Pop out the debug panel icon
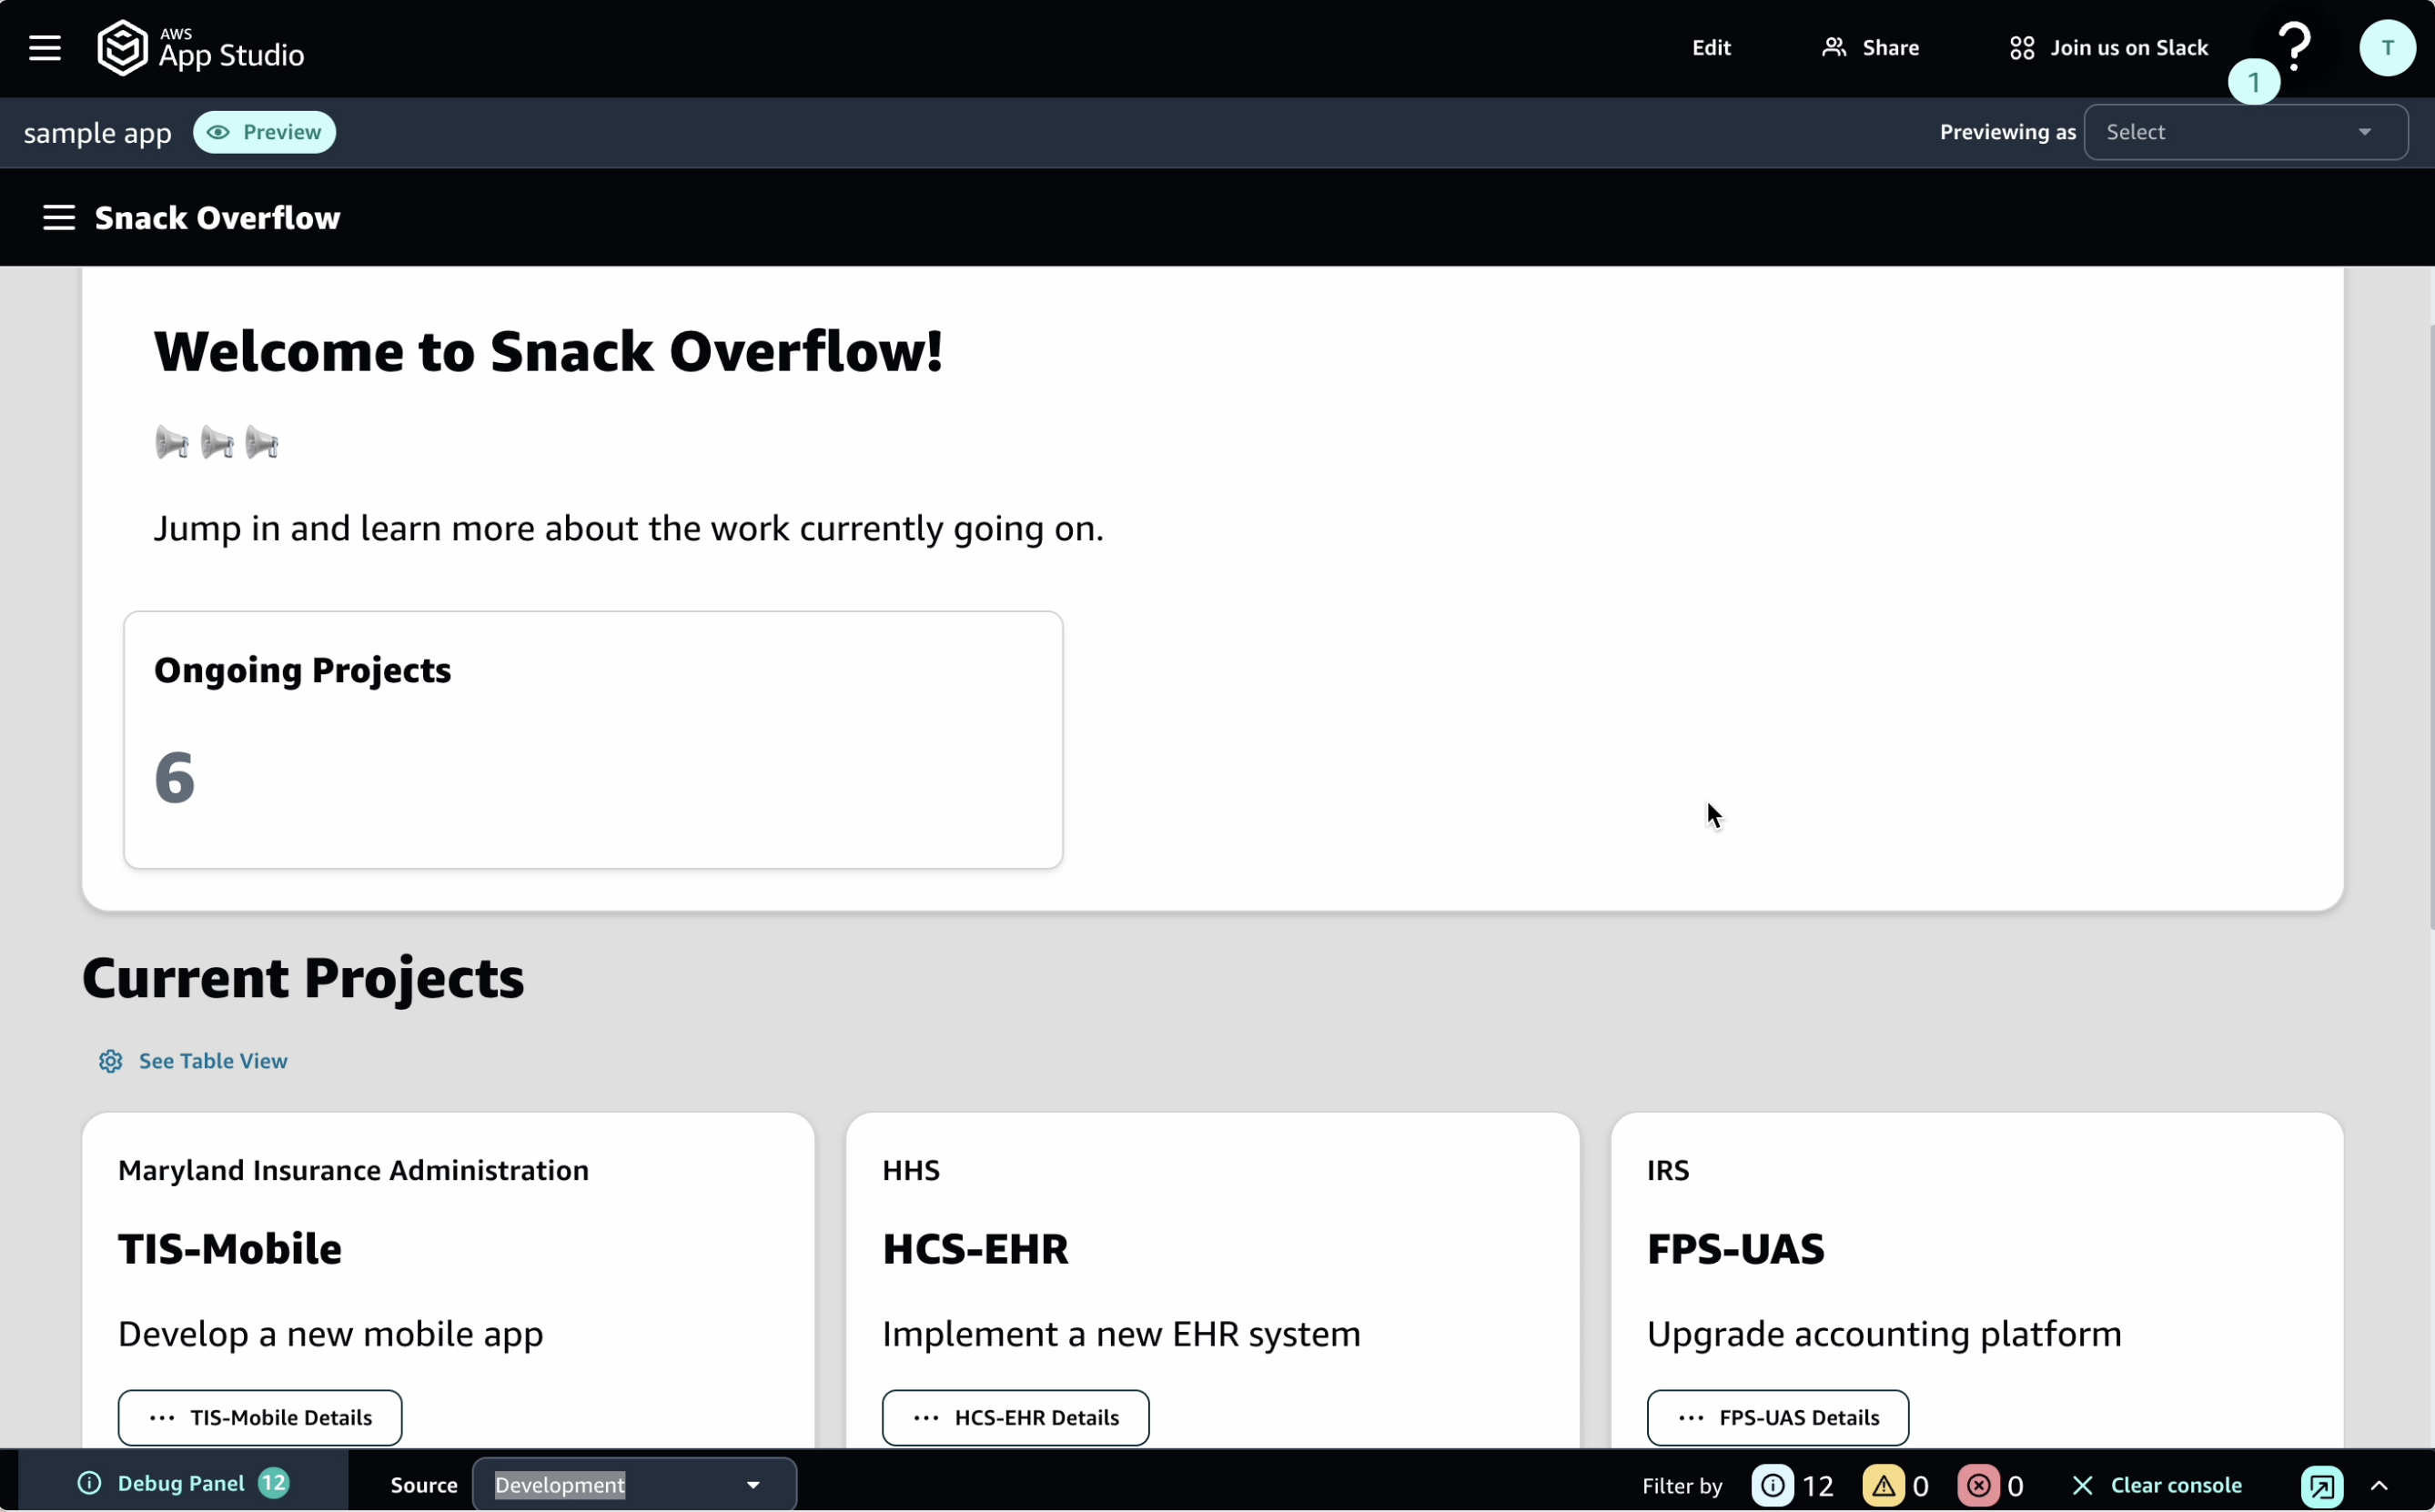 [x=2321, y=1485]
